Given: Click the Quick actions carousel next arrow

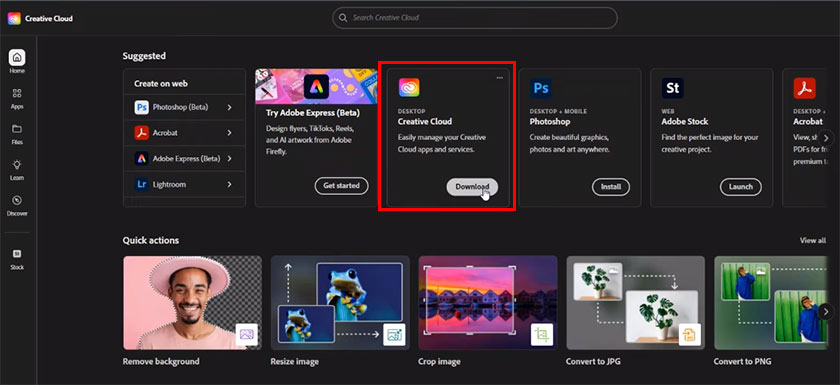Looking at the screenshot, I should tap(827, 311).
